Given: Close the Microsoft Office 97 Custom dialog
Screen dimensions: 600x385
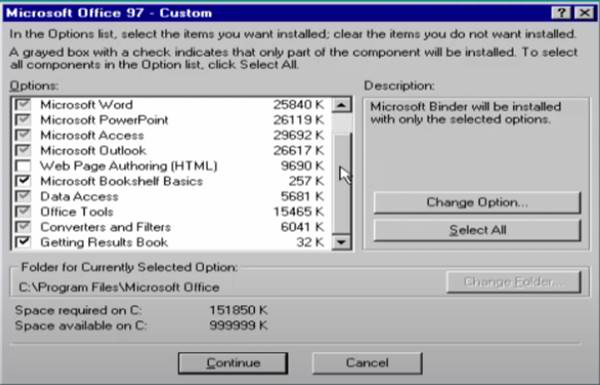Looking at the screenshot, I should (x=584, y=13).
